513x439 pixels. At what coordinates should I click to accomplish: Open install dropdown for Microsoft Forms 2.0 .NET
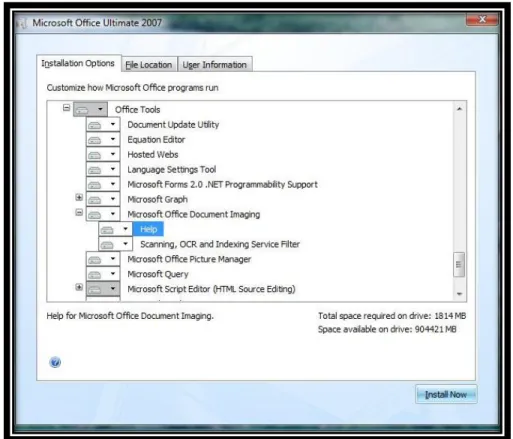click(103, 184)
